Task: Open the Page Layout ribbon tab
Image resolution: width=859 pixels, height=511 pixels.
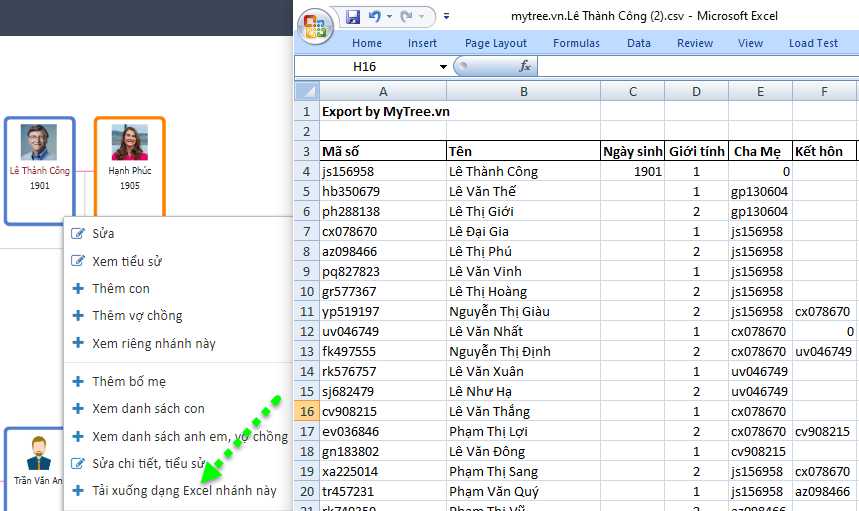Action: [x=495, y=43]
